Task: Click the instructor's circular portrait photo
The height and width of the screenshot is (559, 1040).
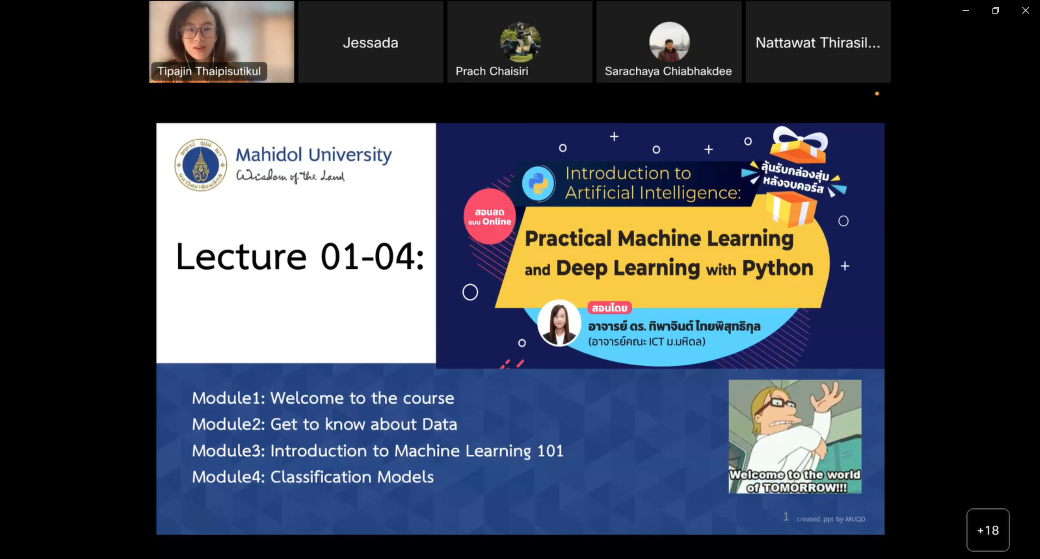Action: 559,323
